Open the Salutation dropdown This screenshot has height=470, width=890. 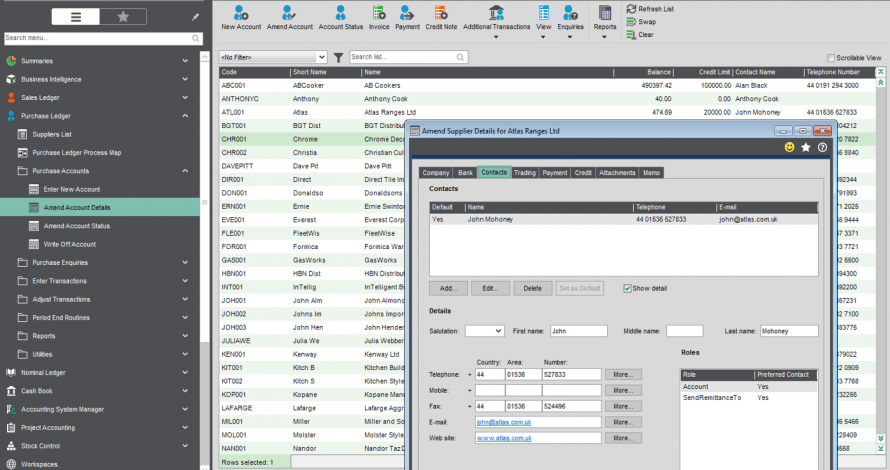coord(485,331)
